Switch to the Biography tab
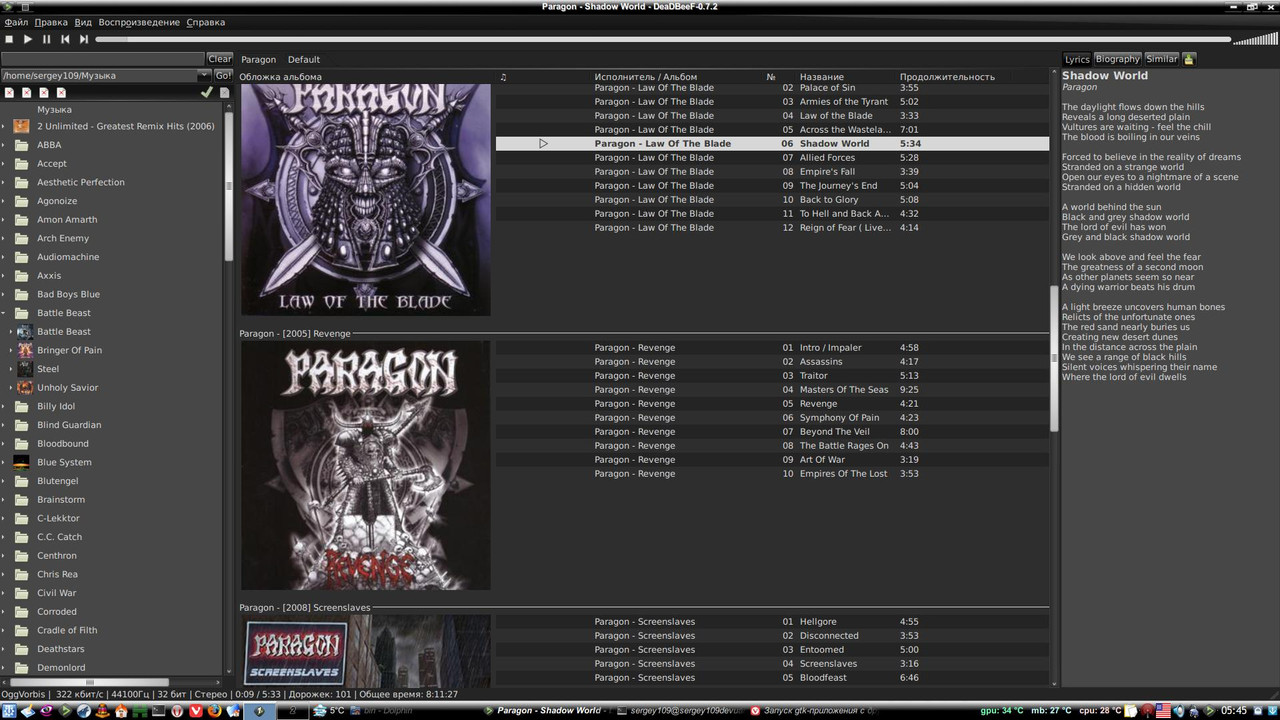The width and height of the screenshot is (1280, 720). [x=1117, y=59]
